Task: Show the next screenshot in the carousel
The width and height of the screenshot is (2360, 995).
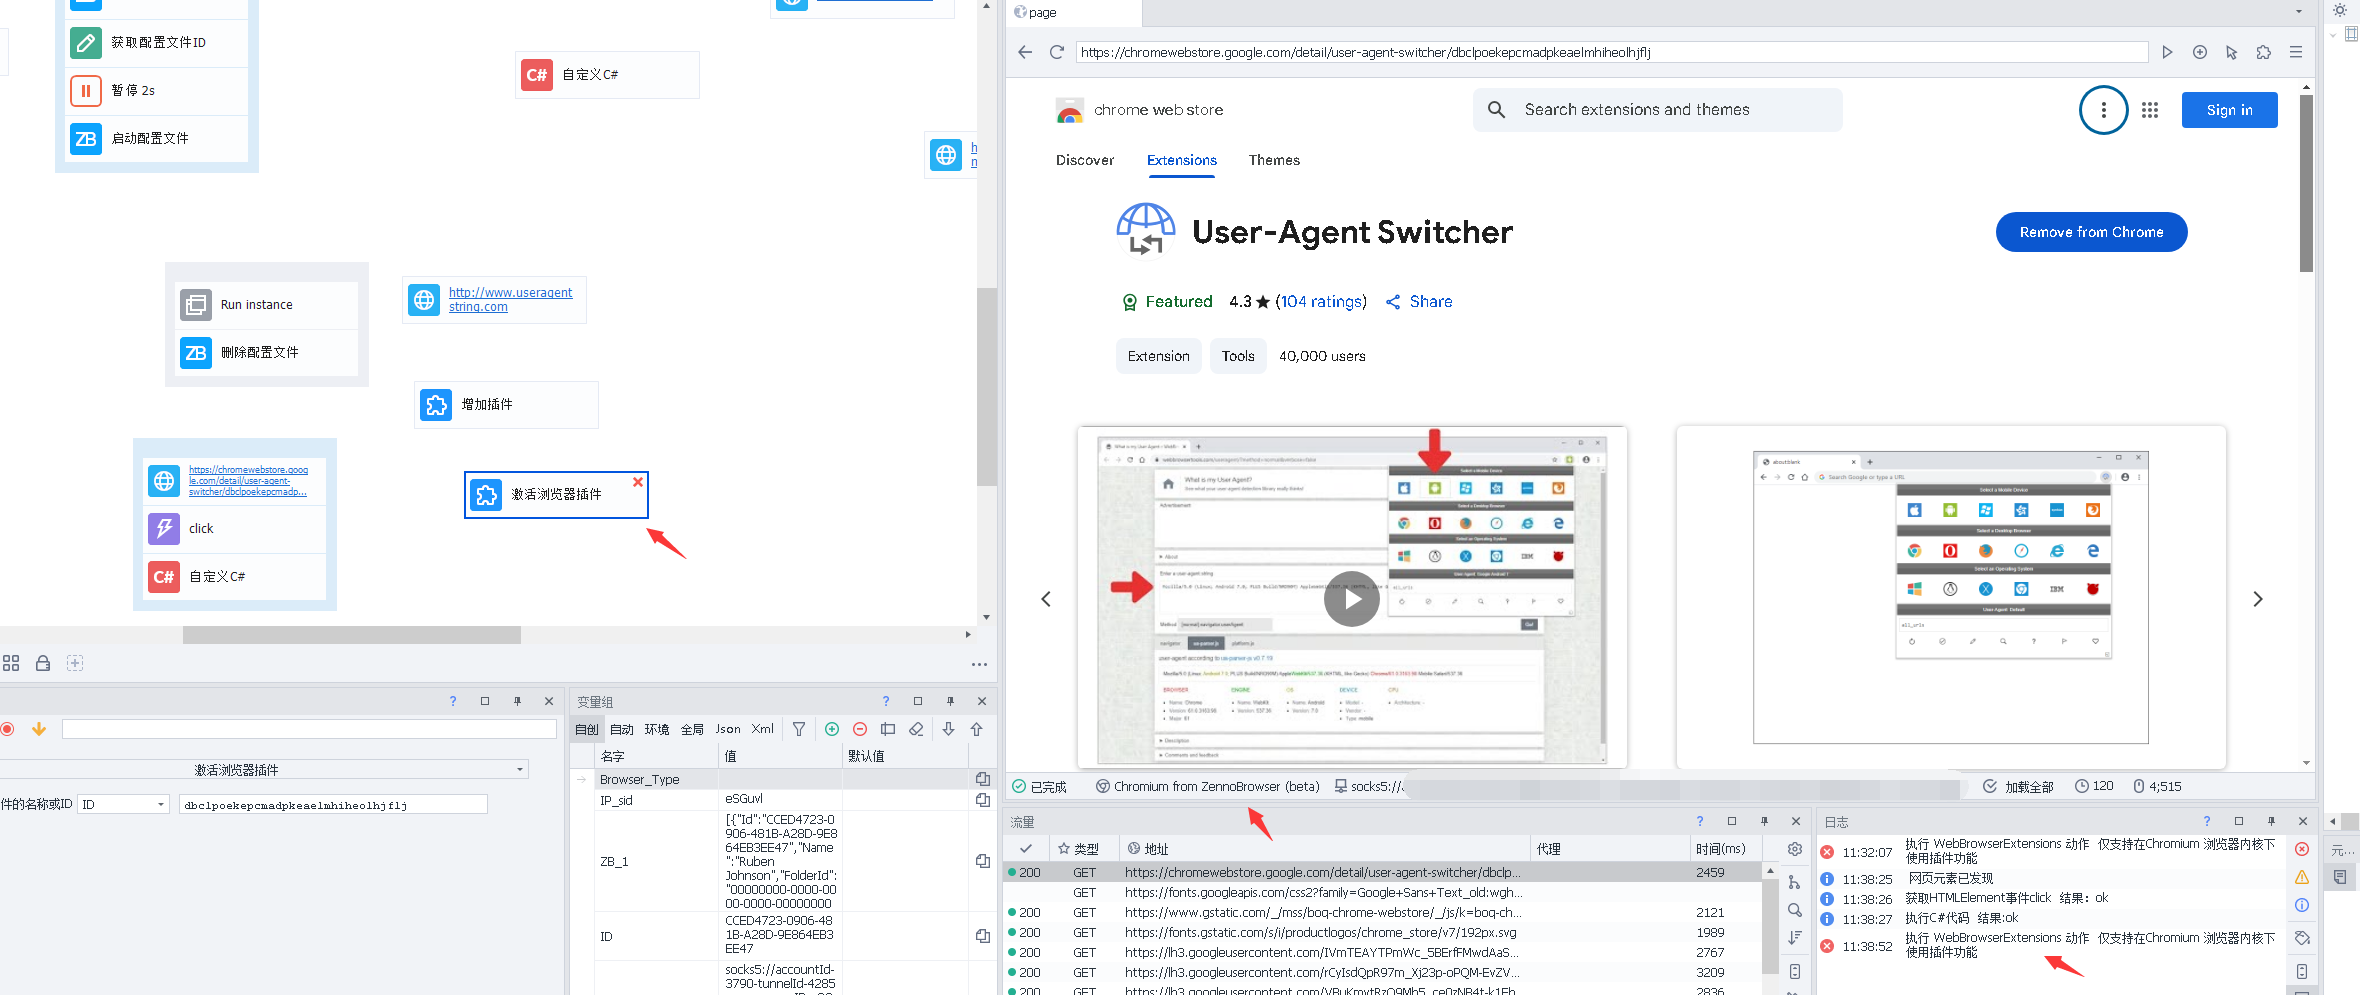Action: pos(2257,599)
